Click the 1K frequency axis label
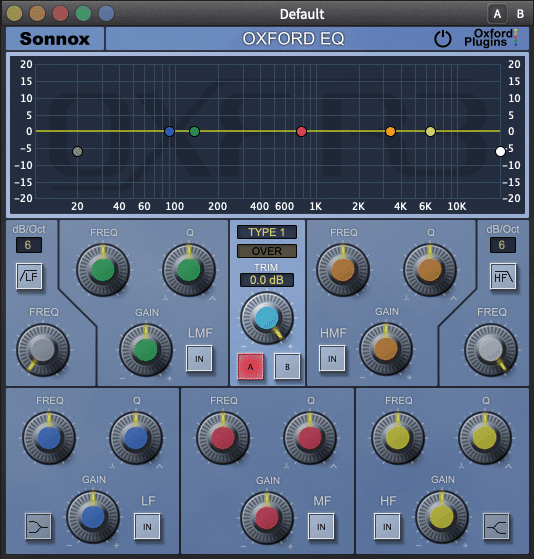Image resolution: width=534 pixels, height=559 pixels. 315,206
